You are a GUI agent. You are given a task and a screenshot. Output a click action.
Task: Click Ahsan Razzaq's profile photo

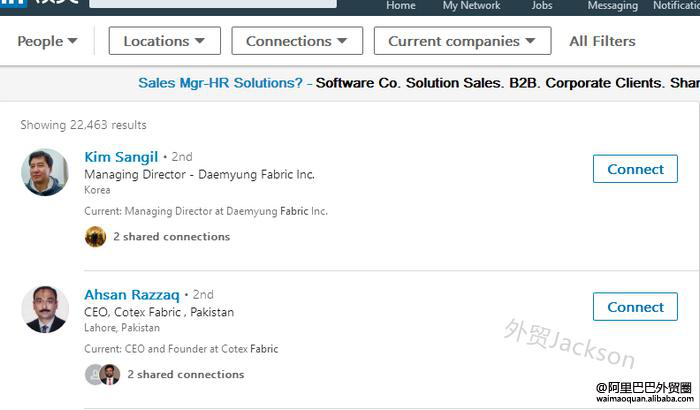tap(45, 310)
